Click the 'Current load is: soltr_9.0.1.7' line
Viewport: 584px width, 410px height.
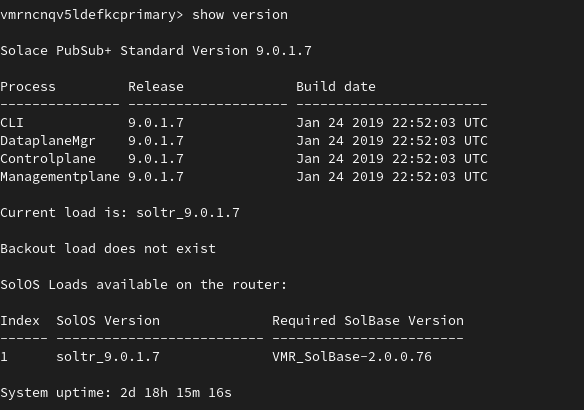click(x=120, y=213)
